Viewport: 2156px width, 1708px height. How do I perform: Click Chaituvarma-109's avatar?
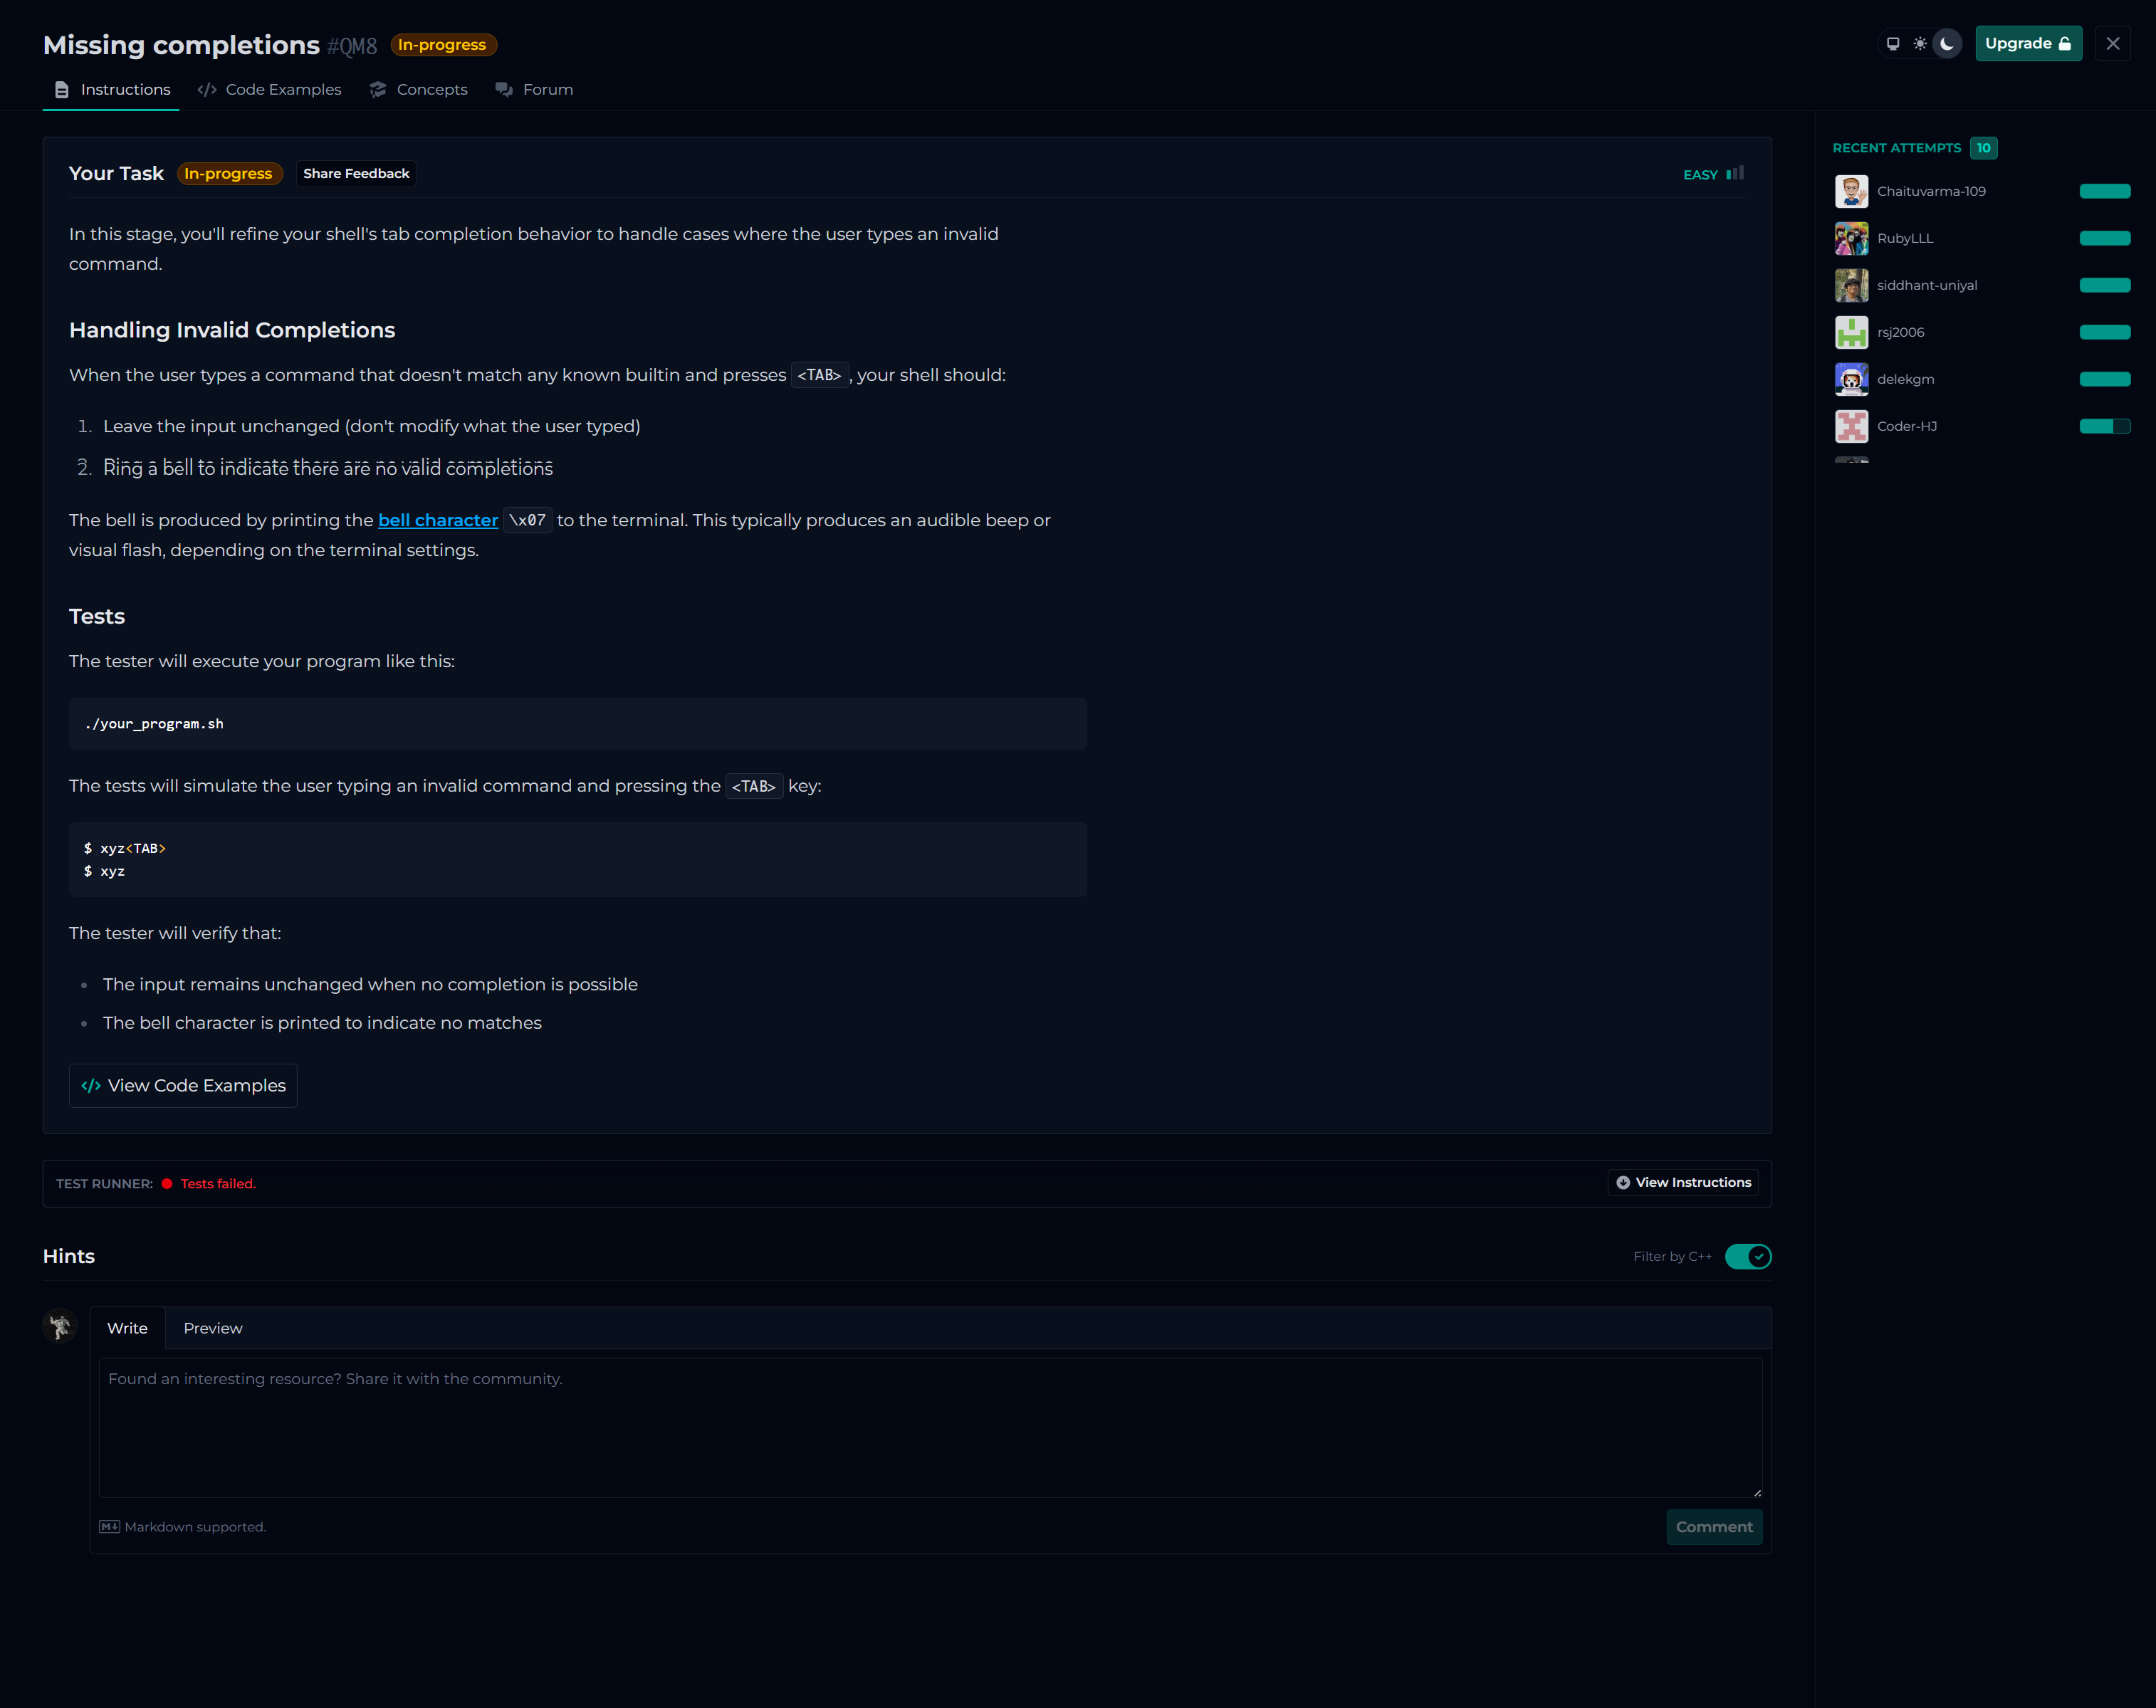1851,191
